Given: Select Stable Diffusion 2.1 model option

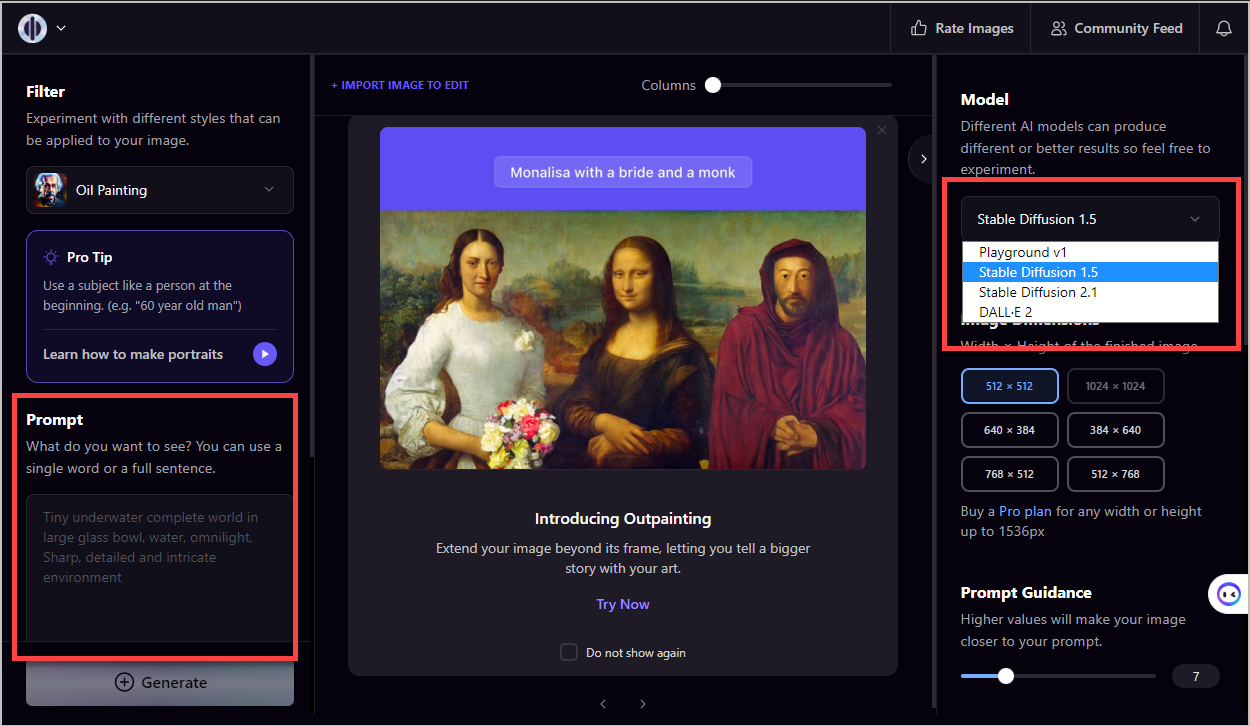Looking at the screenshot, I should click(x=1090, y=292).
